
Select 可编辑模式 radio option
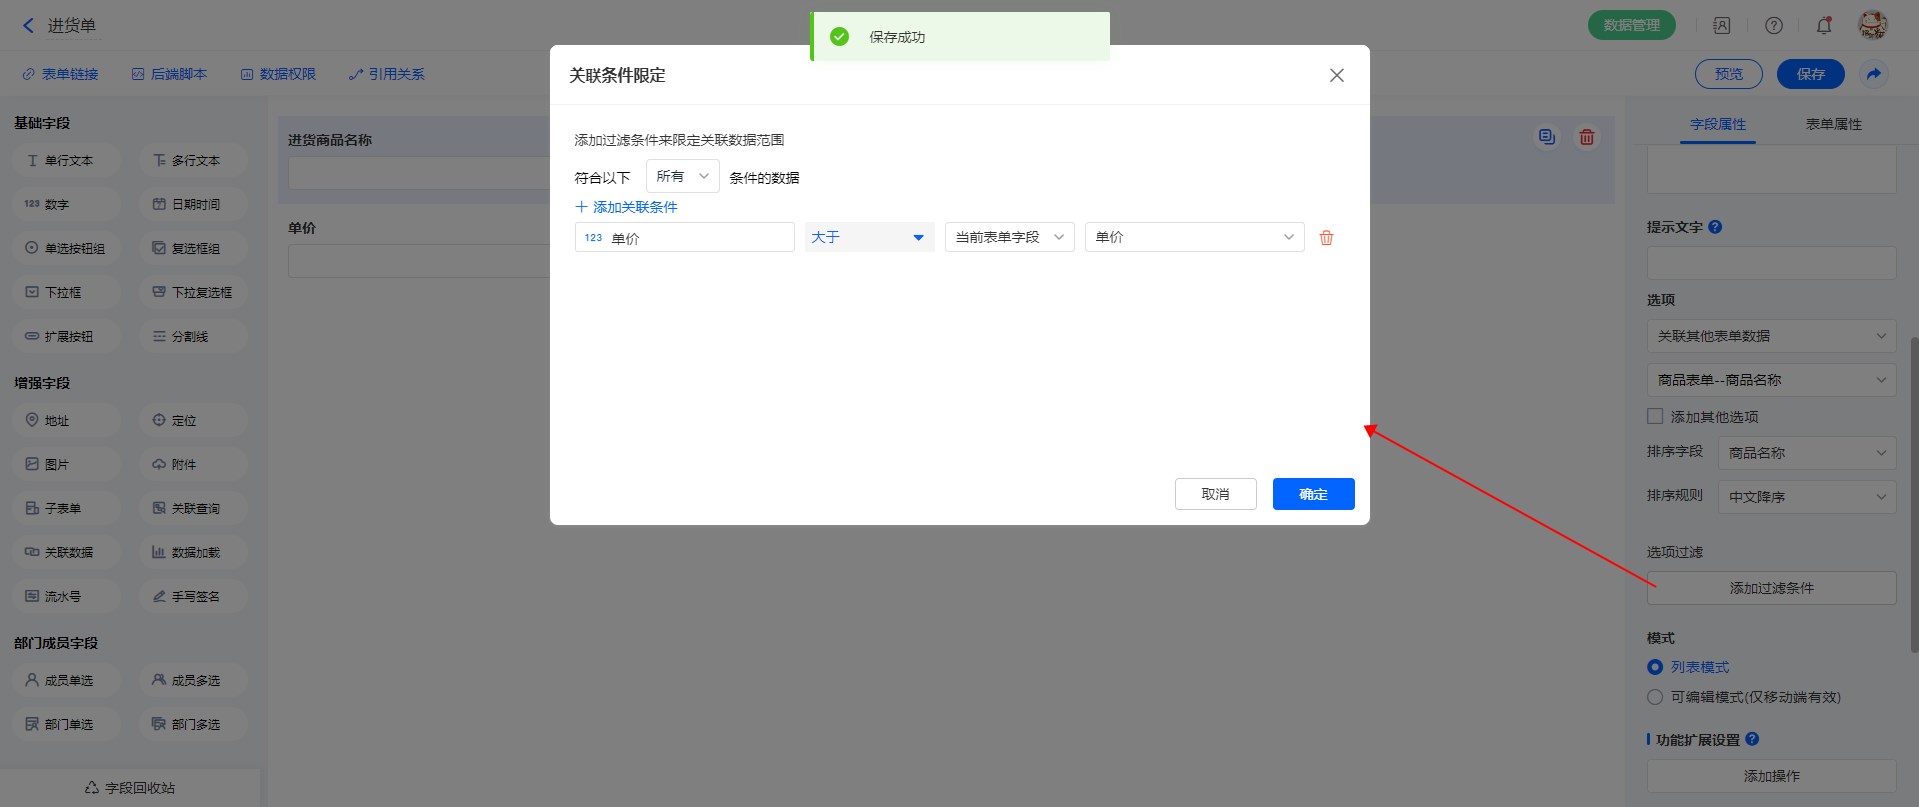pos(1655,697)
